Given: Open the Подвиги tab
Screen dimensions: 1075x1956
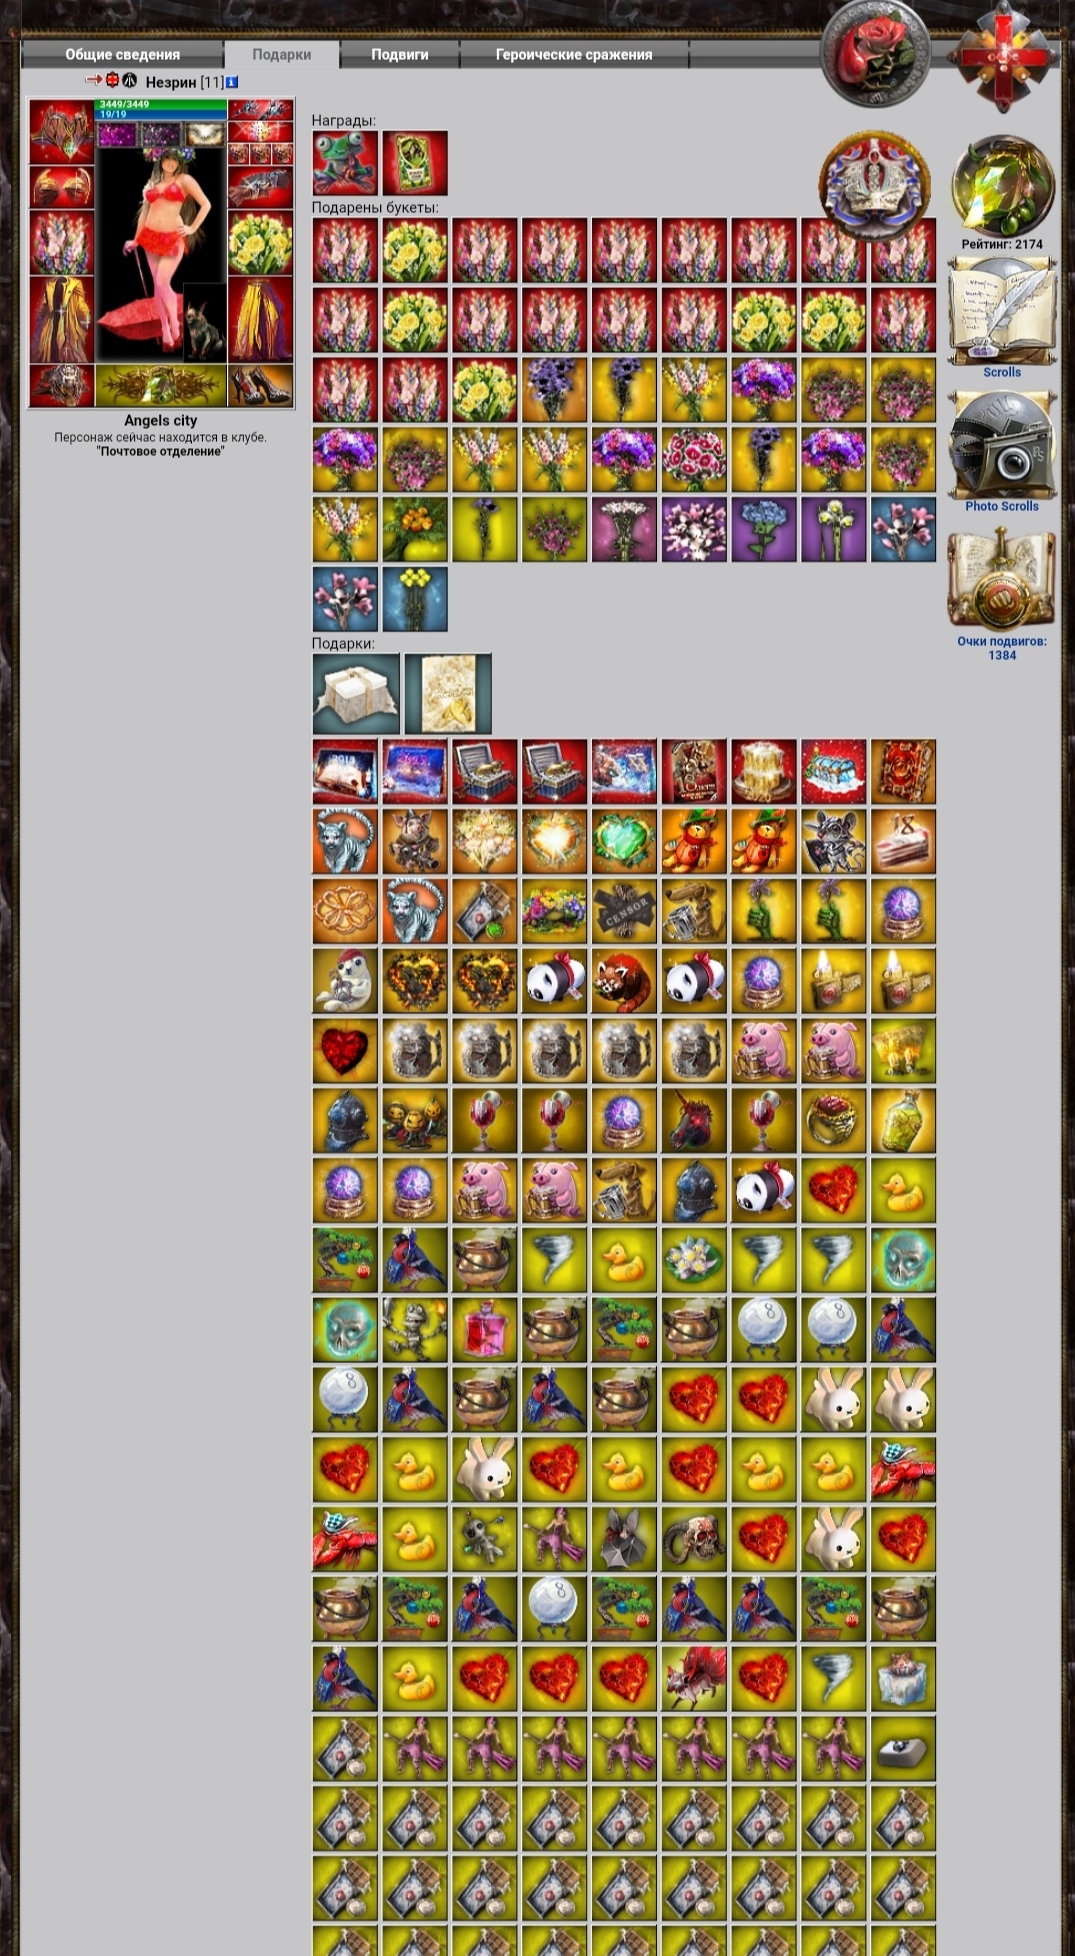Looking at the screenshot, I should tap(400, 55).
